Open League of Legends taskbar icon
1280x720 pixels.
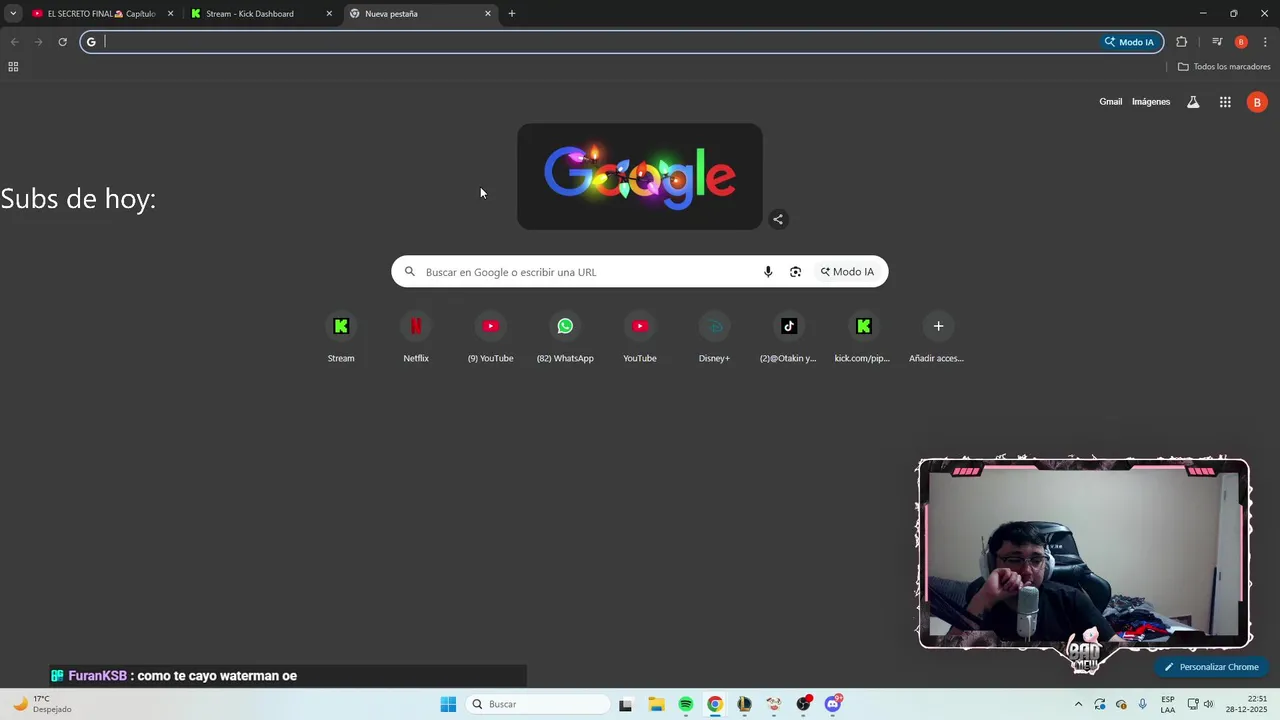point(744,704)
